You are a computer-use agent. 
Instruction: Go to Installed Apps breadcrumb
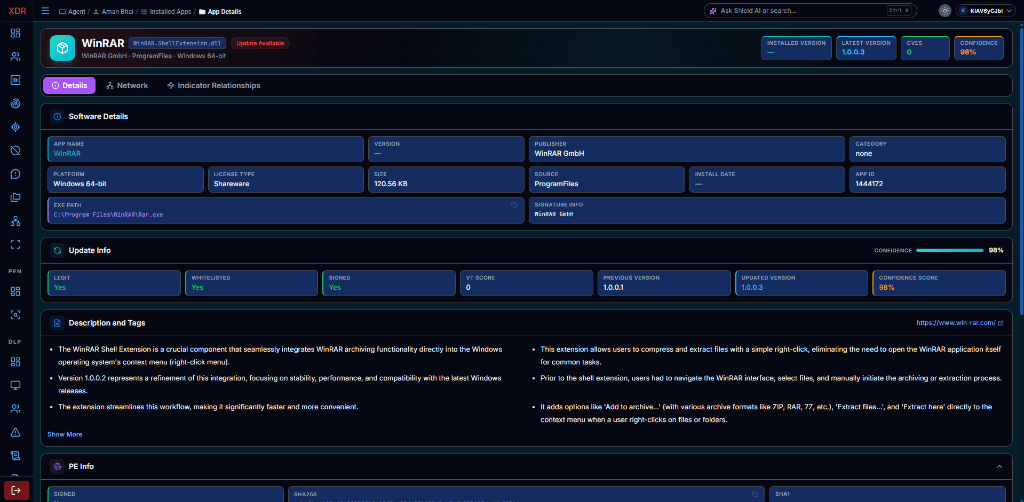coord(166,12)
